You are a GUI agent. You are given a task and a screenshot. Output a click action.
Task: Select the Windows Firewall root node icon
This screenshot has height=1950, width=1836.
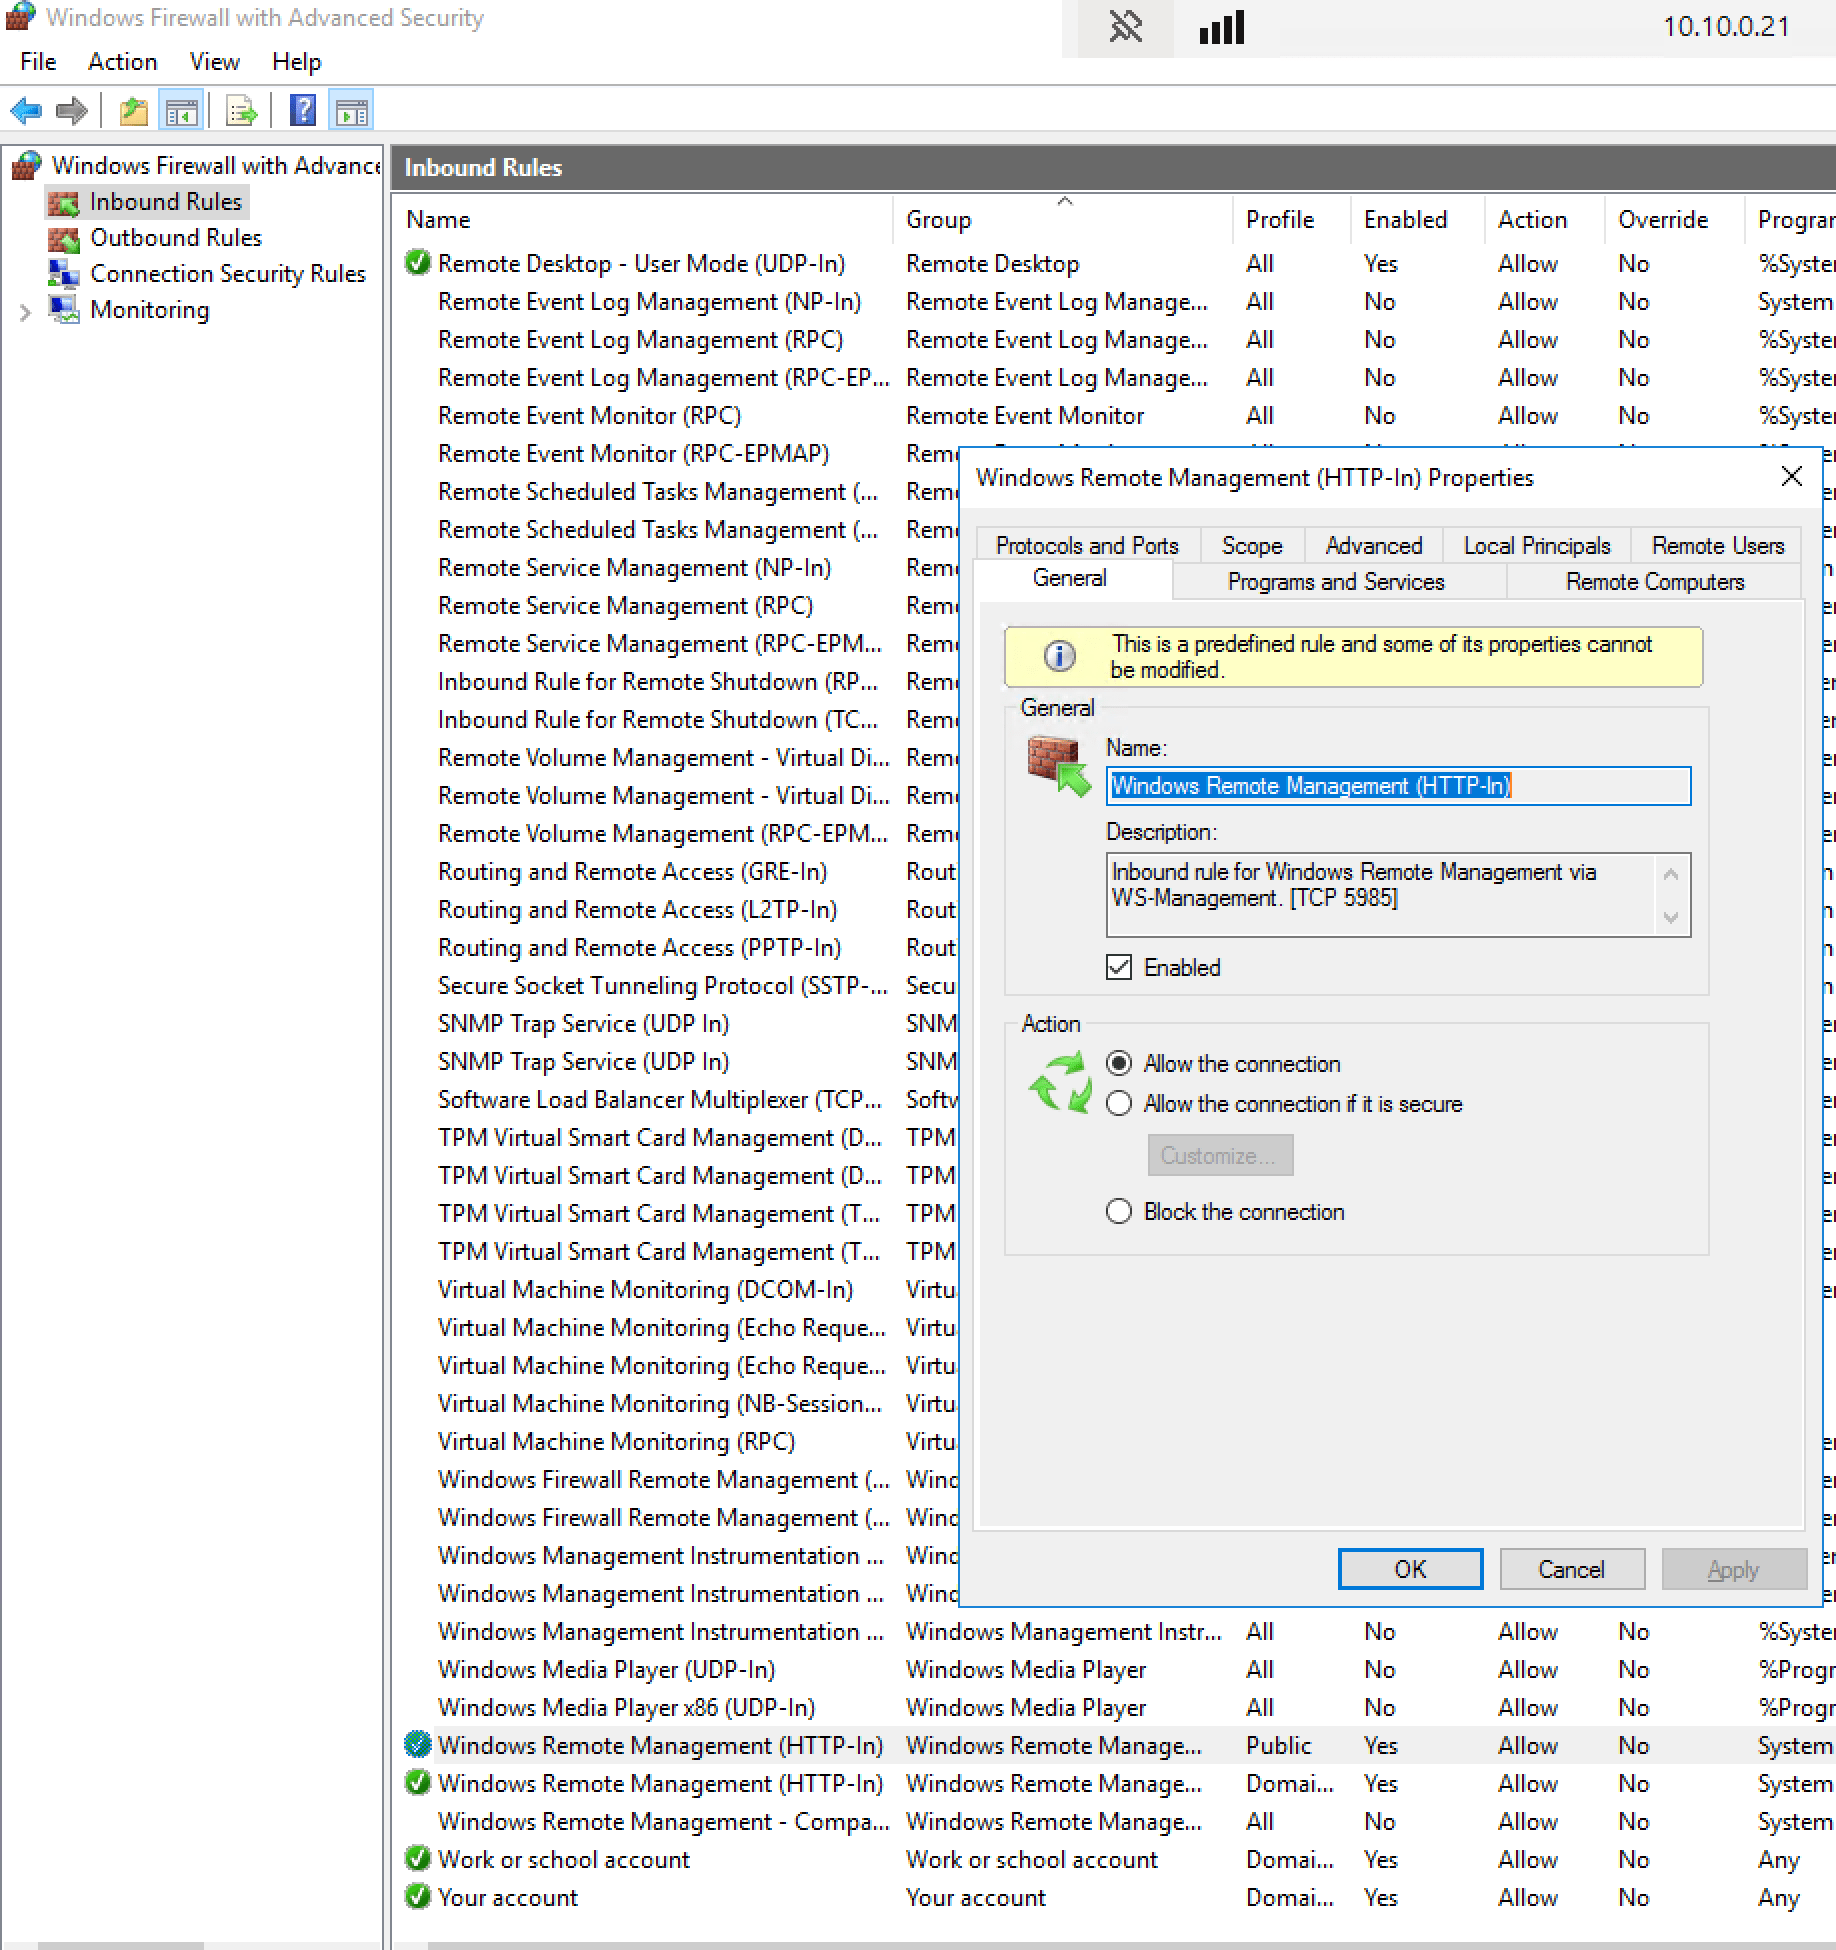tap(27, 165)
